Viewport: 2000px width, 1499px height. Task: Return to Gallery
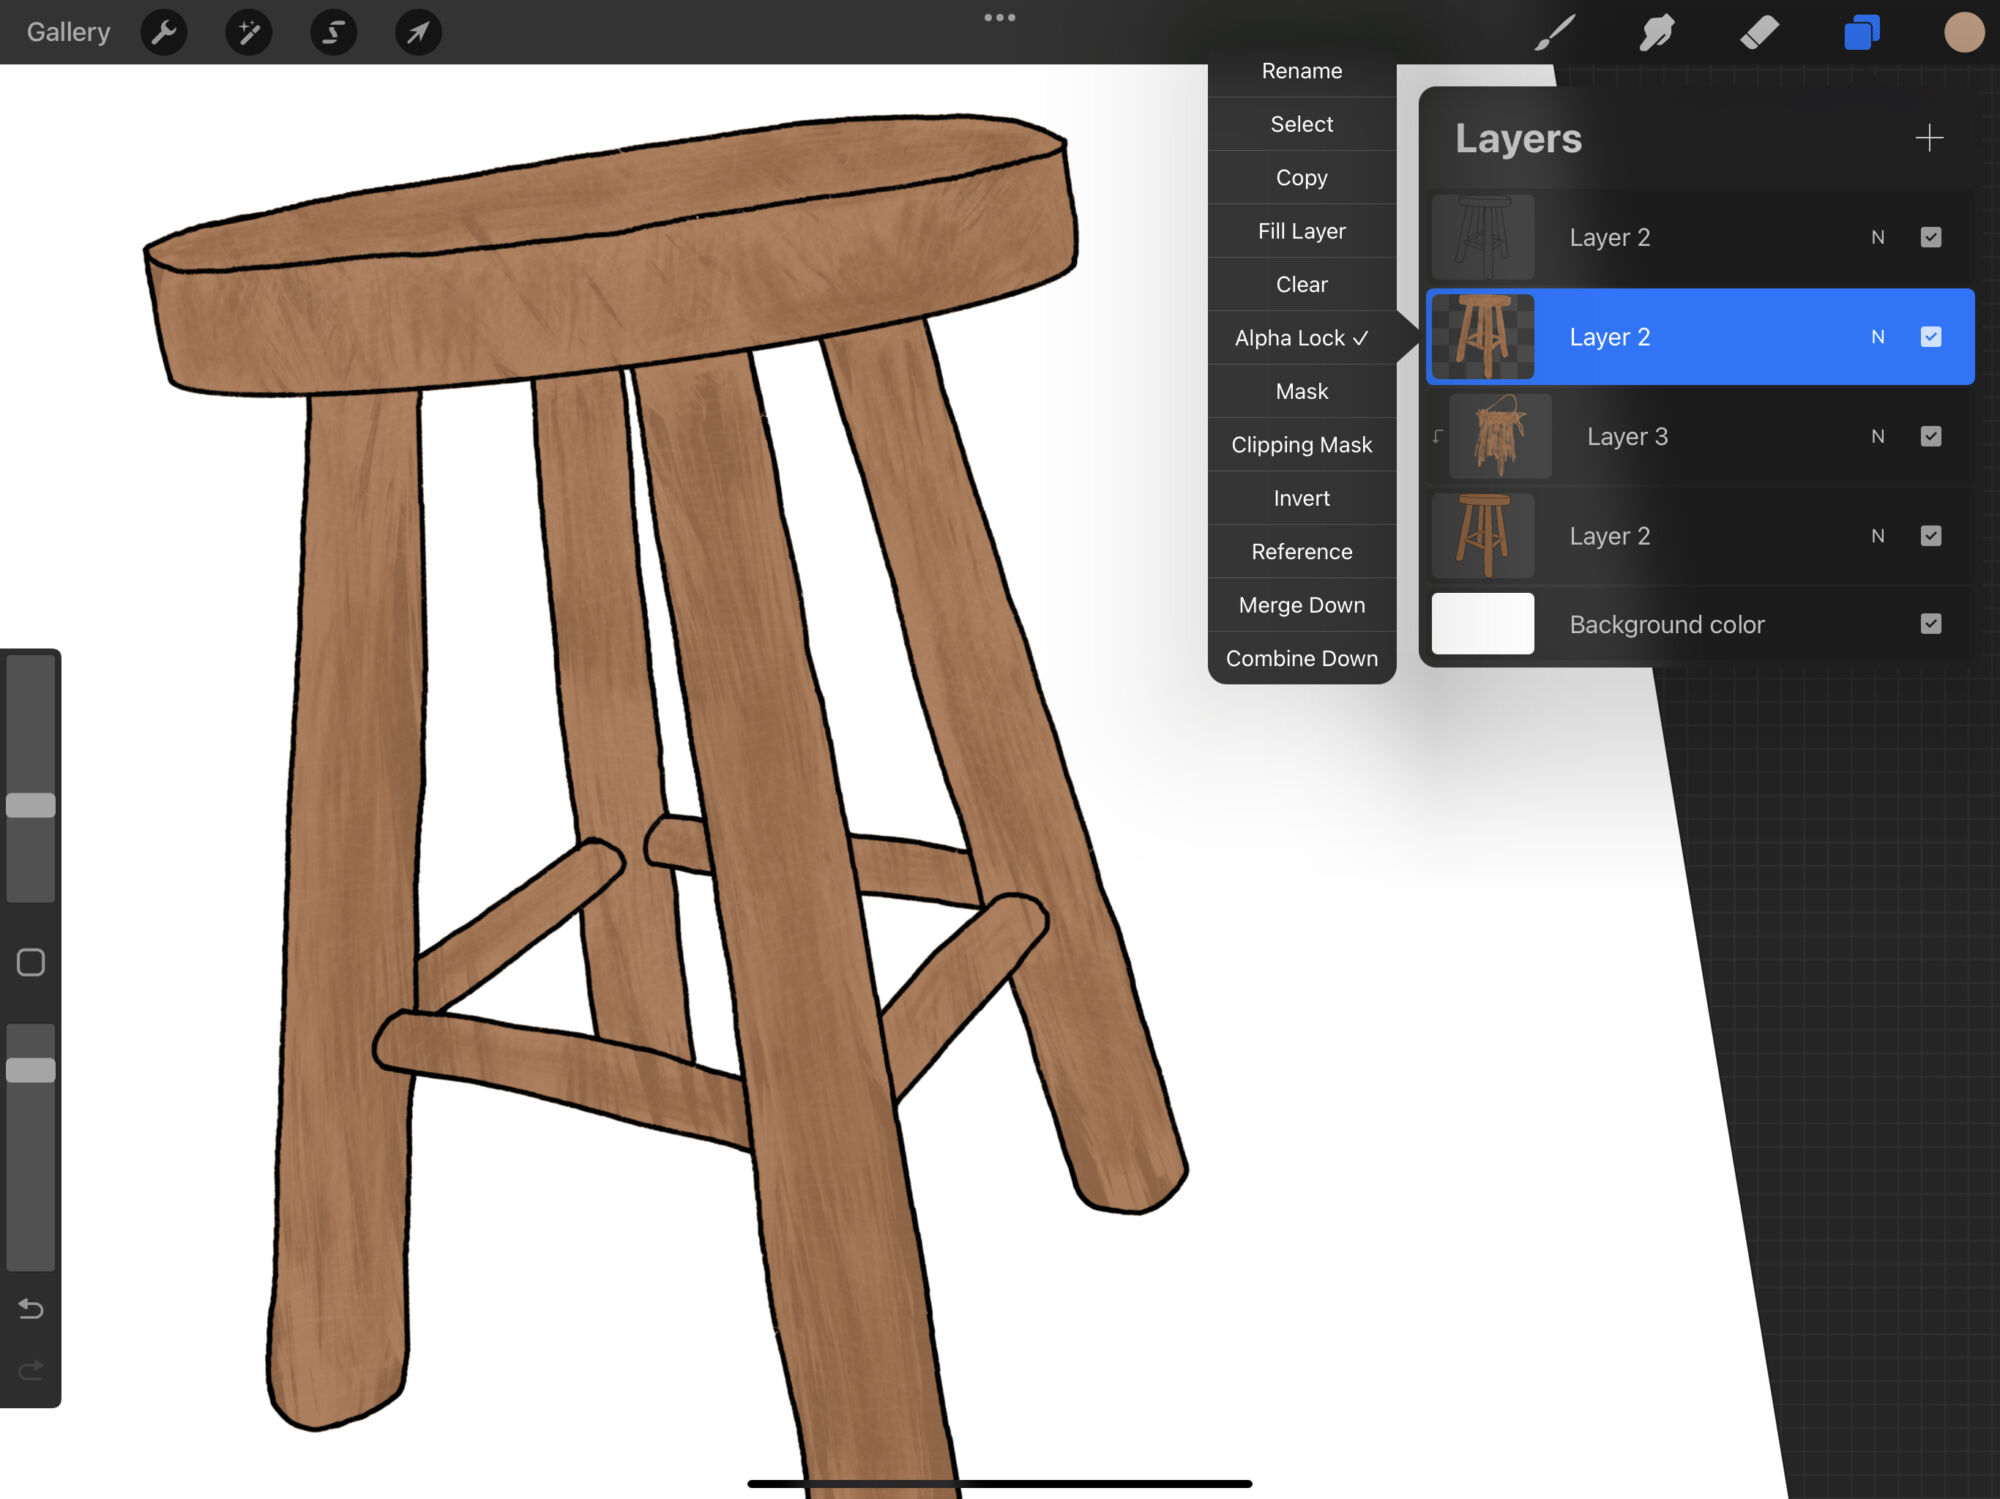pyautogui.click(x=68, y=32)
